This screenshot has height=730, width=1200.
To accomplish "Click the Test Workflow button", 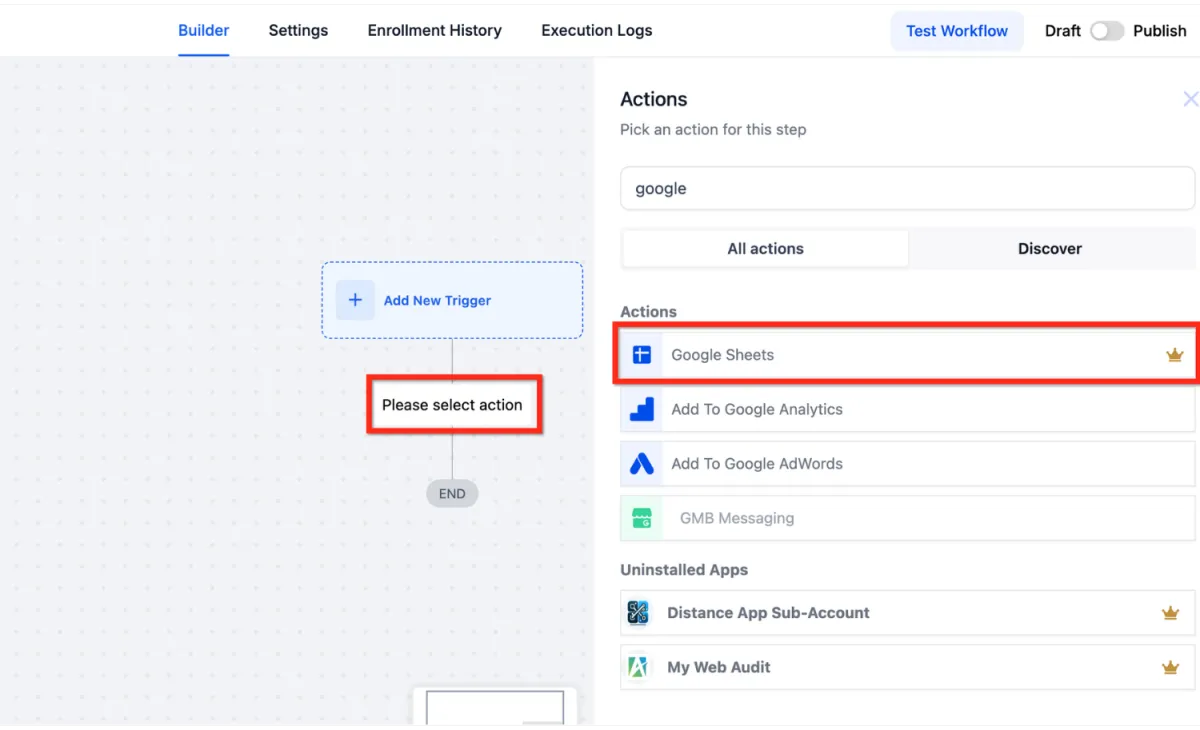I will [957, 31].
